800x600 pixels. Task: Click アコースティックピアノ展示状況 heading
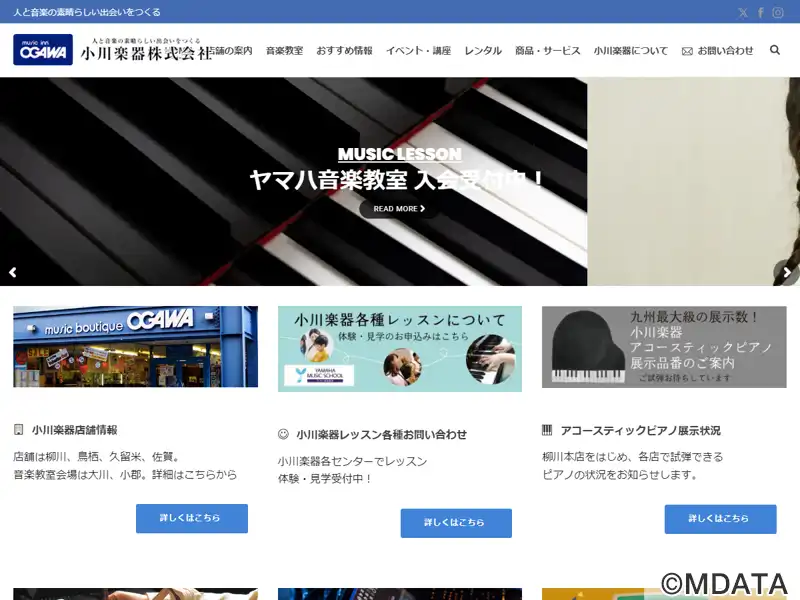[641, 431]
